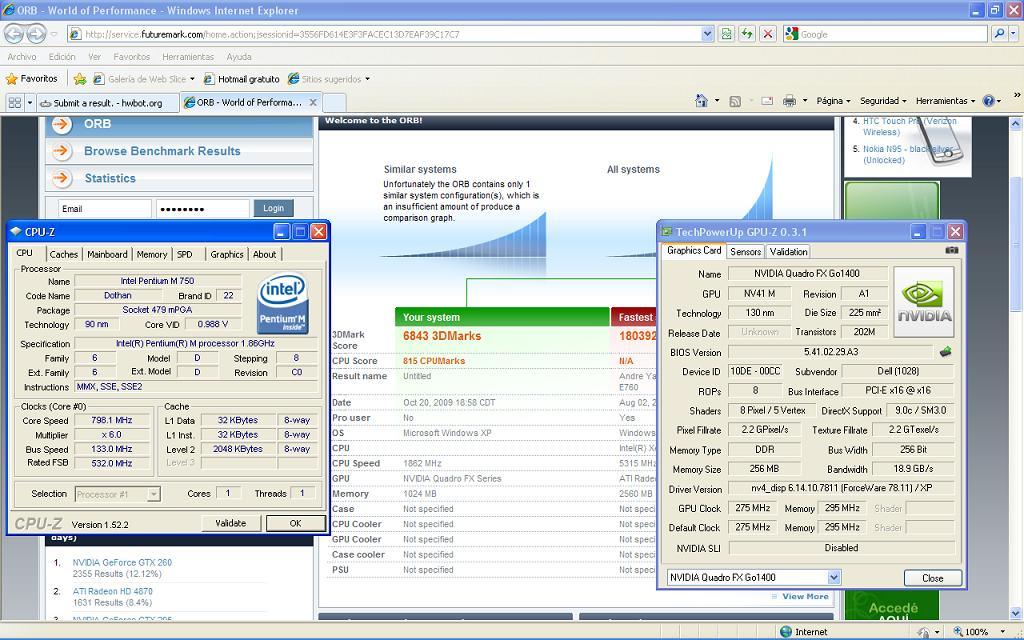This screenshot has width=1024, height=640.
Task: Click the Google search magnifier icon
Action: coord(999,34)
